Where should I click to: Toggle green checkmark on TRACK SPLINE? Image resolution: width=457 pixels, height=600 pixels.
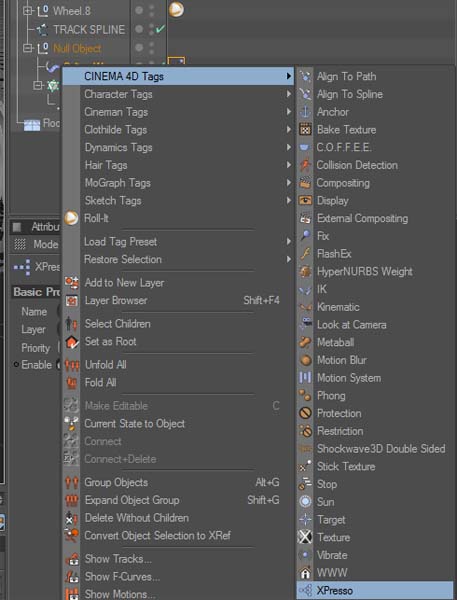pyautogui.click(x=161, y=29)
